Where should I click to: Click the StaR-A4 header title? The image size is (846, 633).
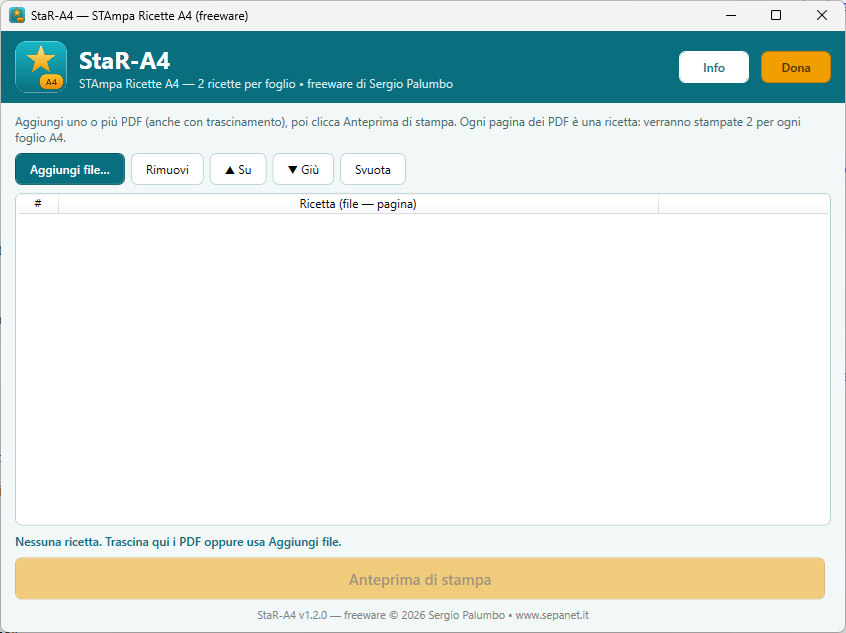pos(125,60)
